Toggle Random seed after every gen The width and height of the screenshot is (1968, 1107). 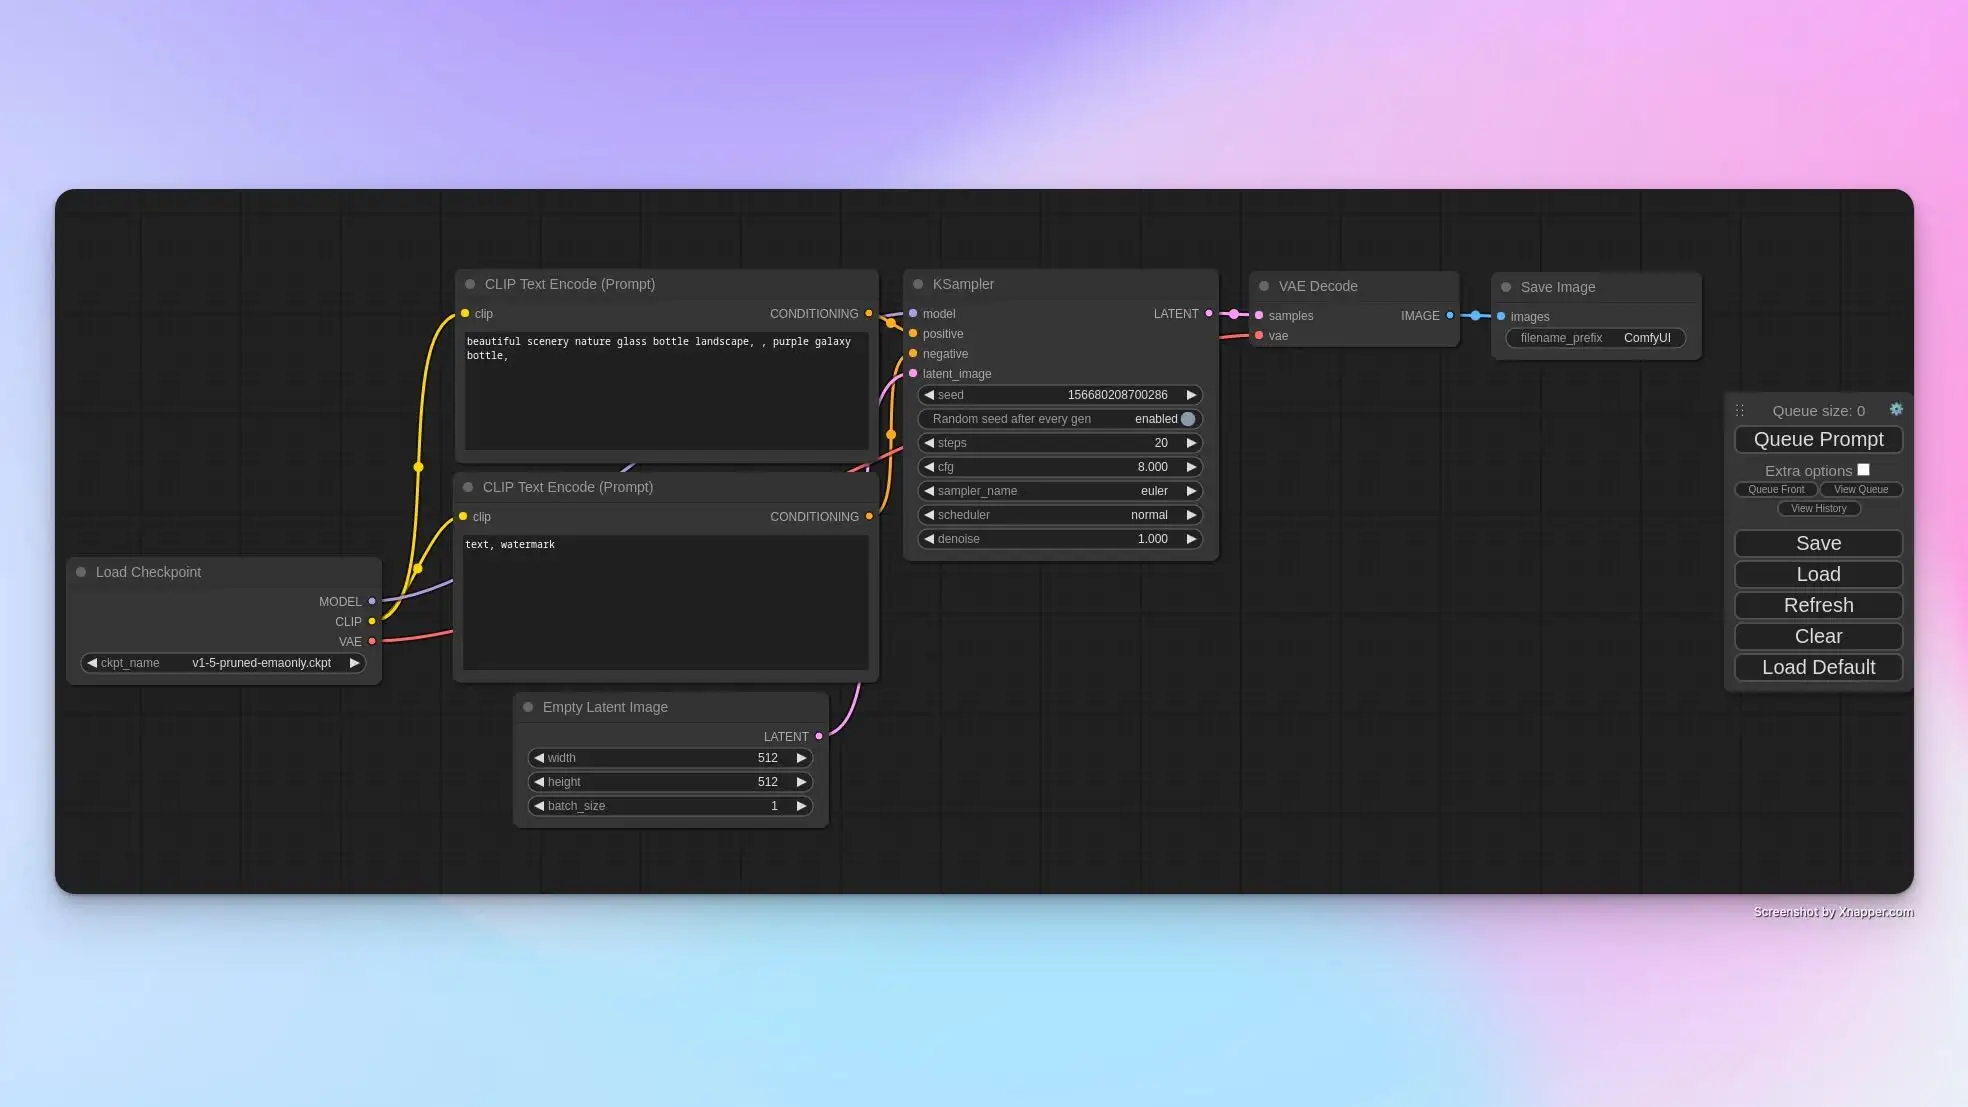pos(1187,419)
